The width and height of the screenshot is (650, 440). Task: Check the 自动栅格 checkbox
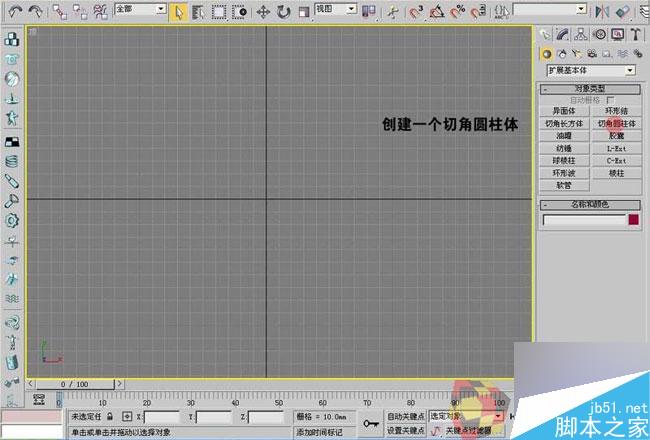coord(610,100)
